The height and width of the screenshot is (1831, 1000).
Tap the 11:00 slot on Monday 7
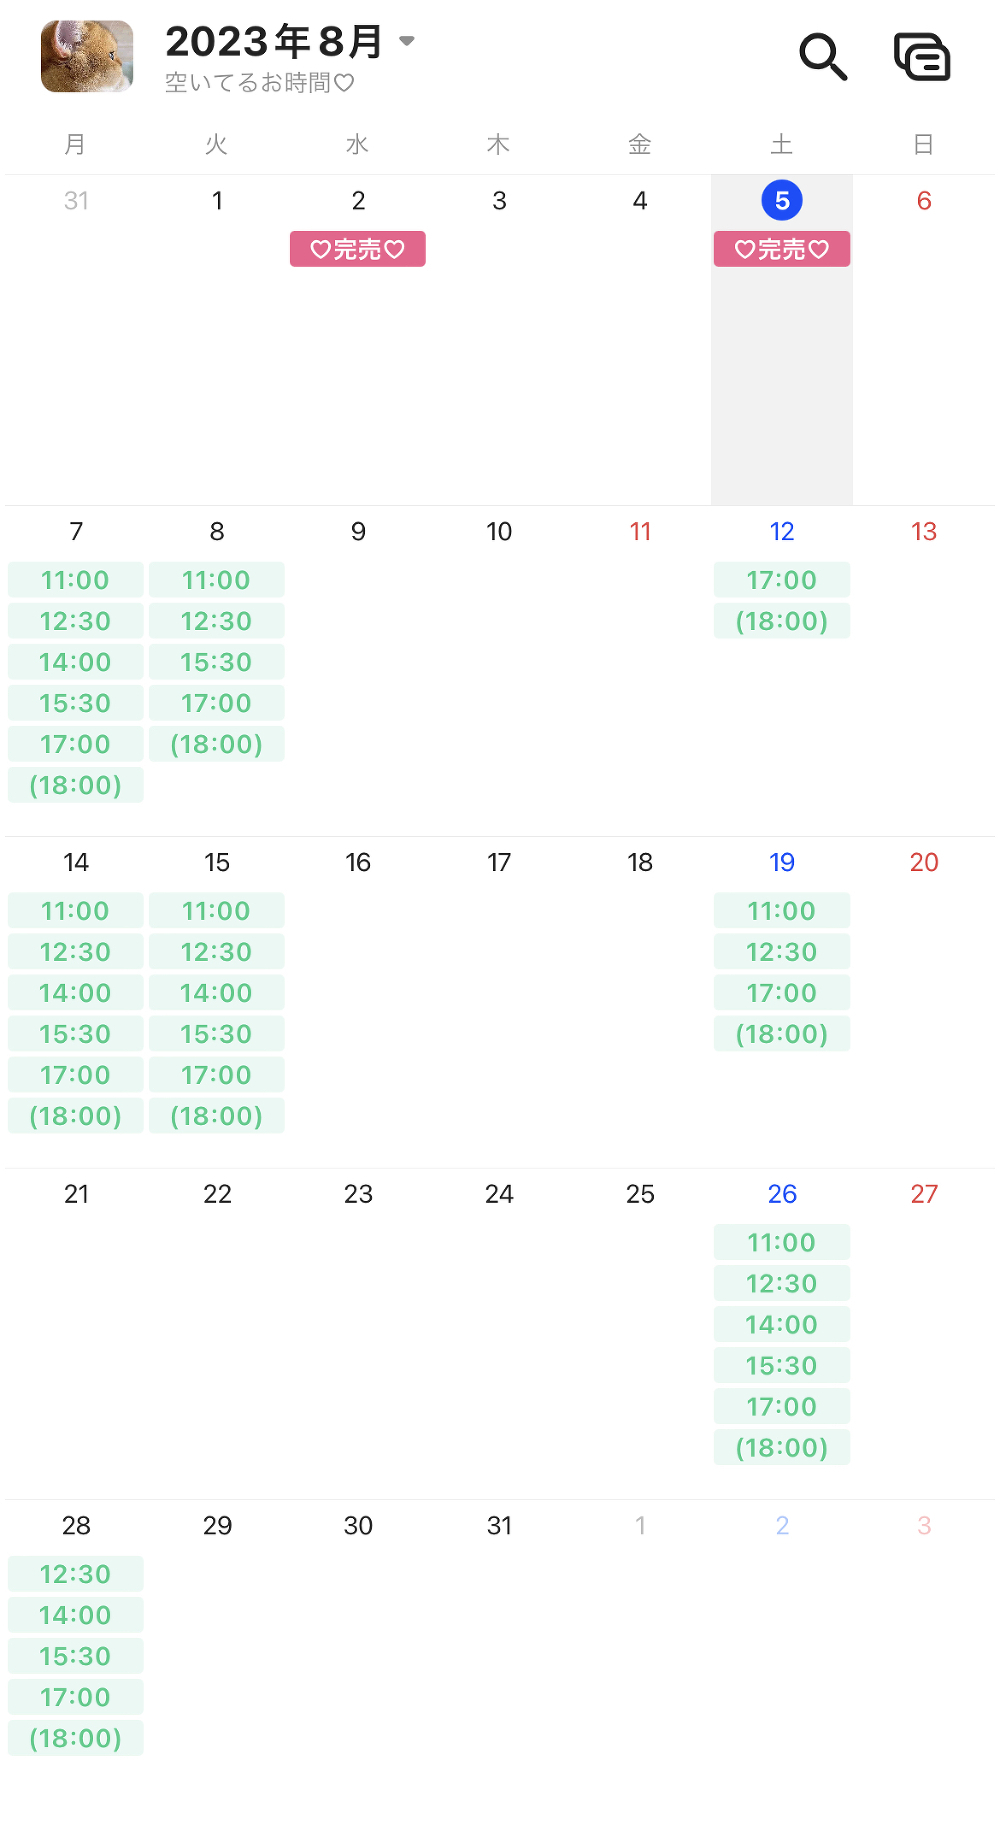tap(76, 580)
